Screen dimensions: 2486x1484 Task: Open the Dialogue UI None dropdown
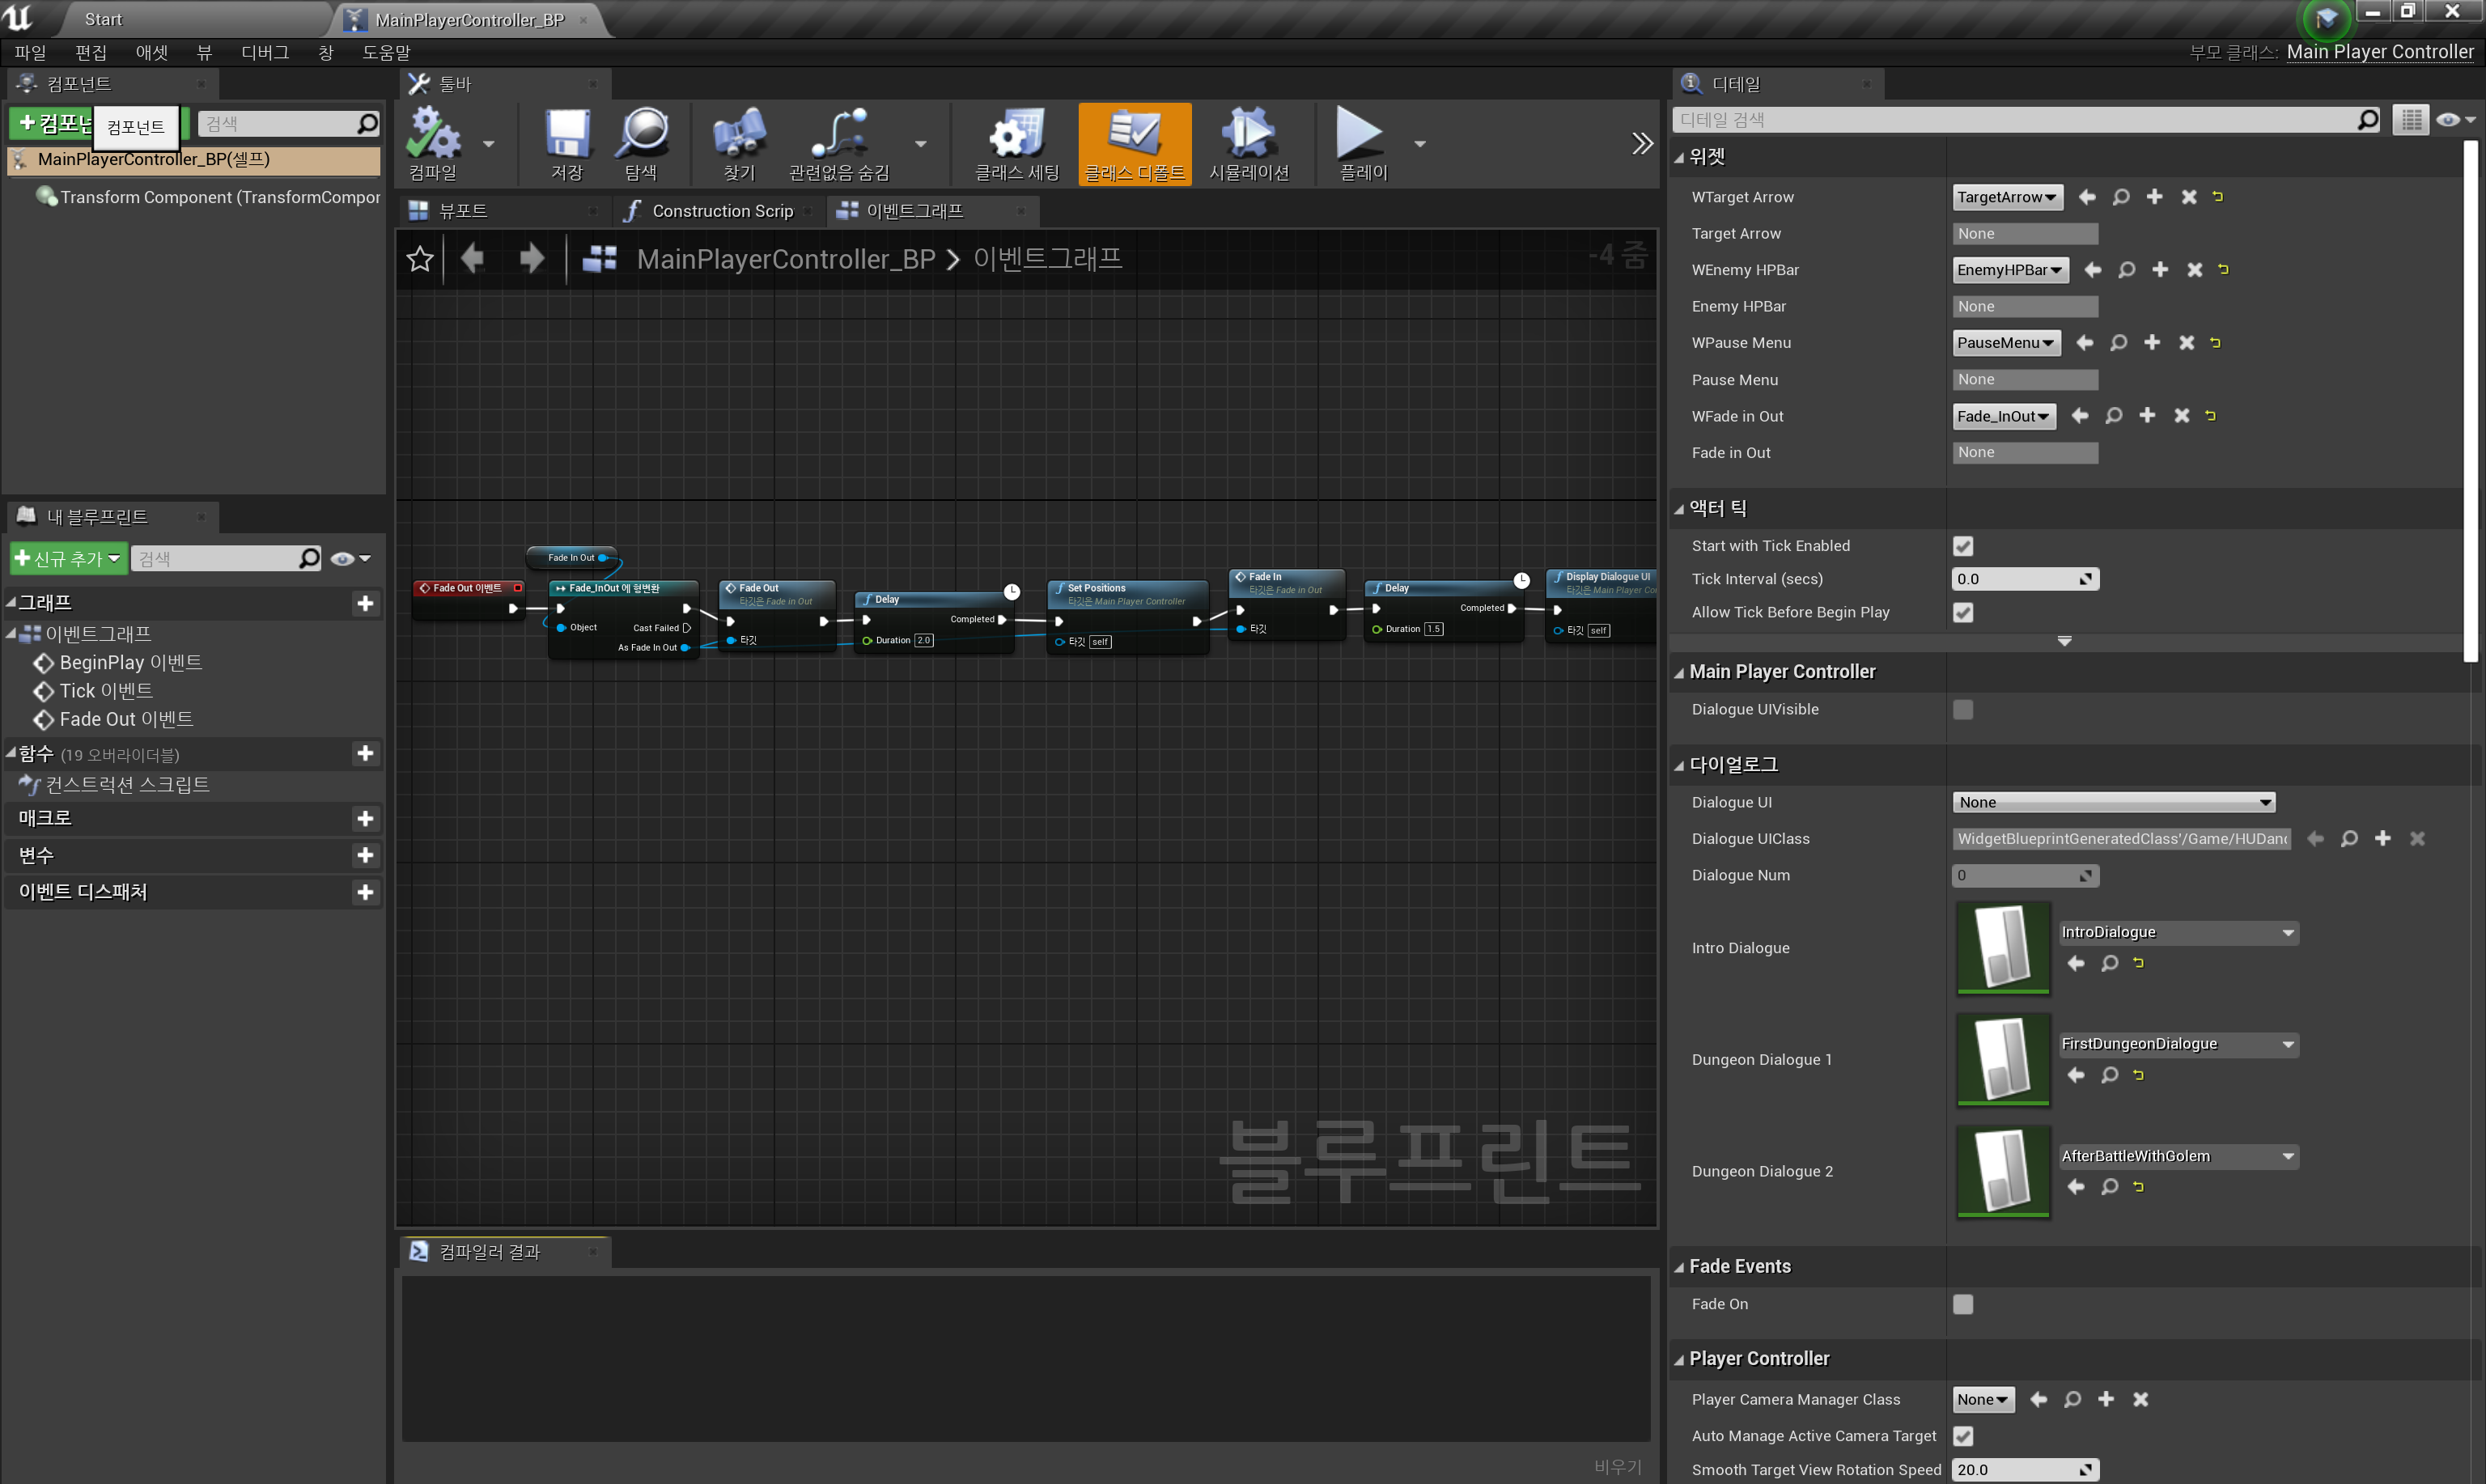click(2114, 802)
